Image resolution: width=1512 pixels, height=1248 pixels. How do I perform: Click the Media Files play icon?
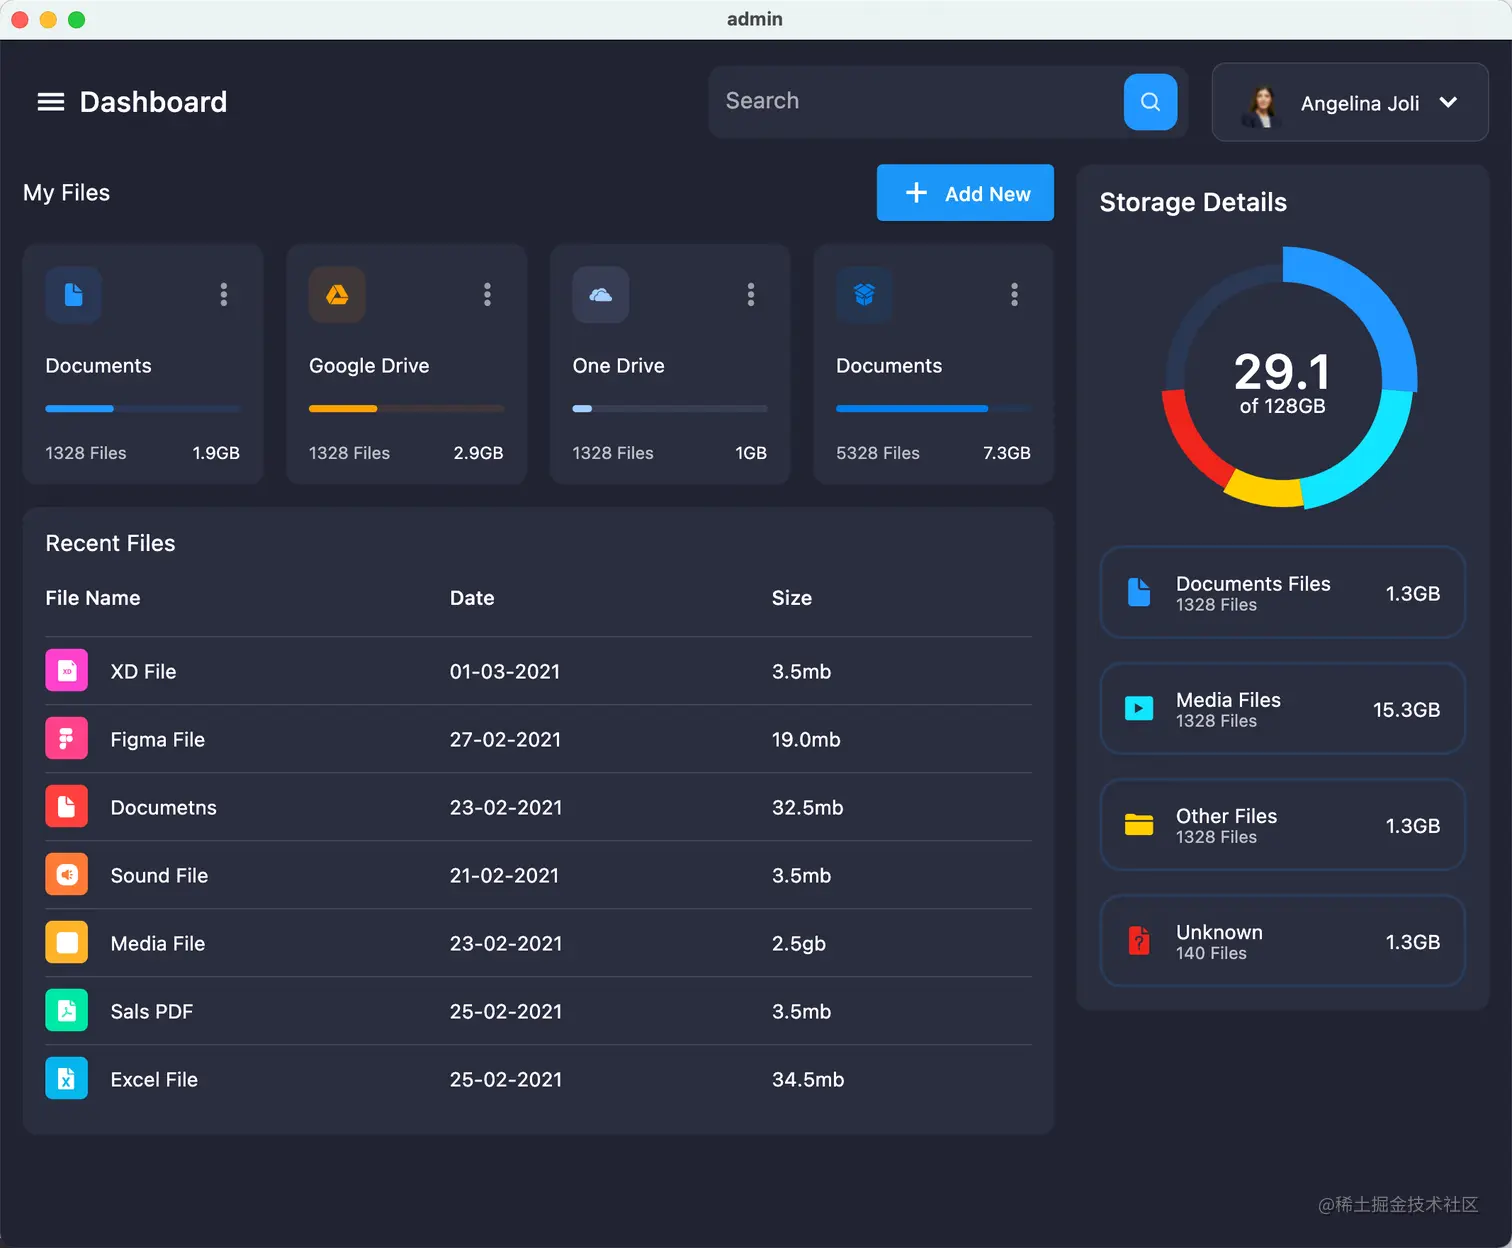point(1139,709)
